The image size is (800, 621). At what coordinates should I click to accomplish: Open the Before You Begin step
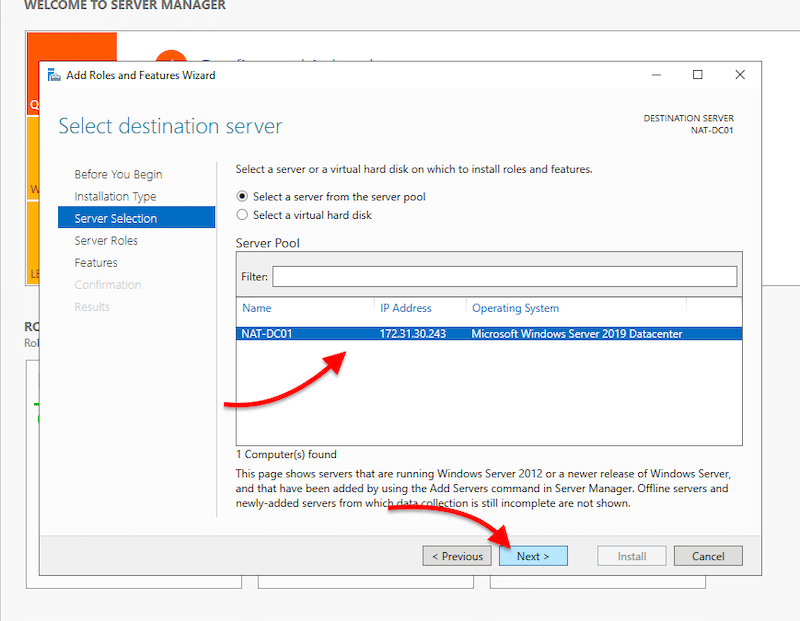coord(118,175)
